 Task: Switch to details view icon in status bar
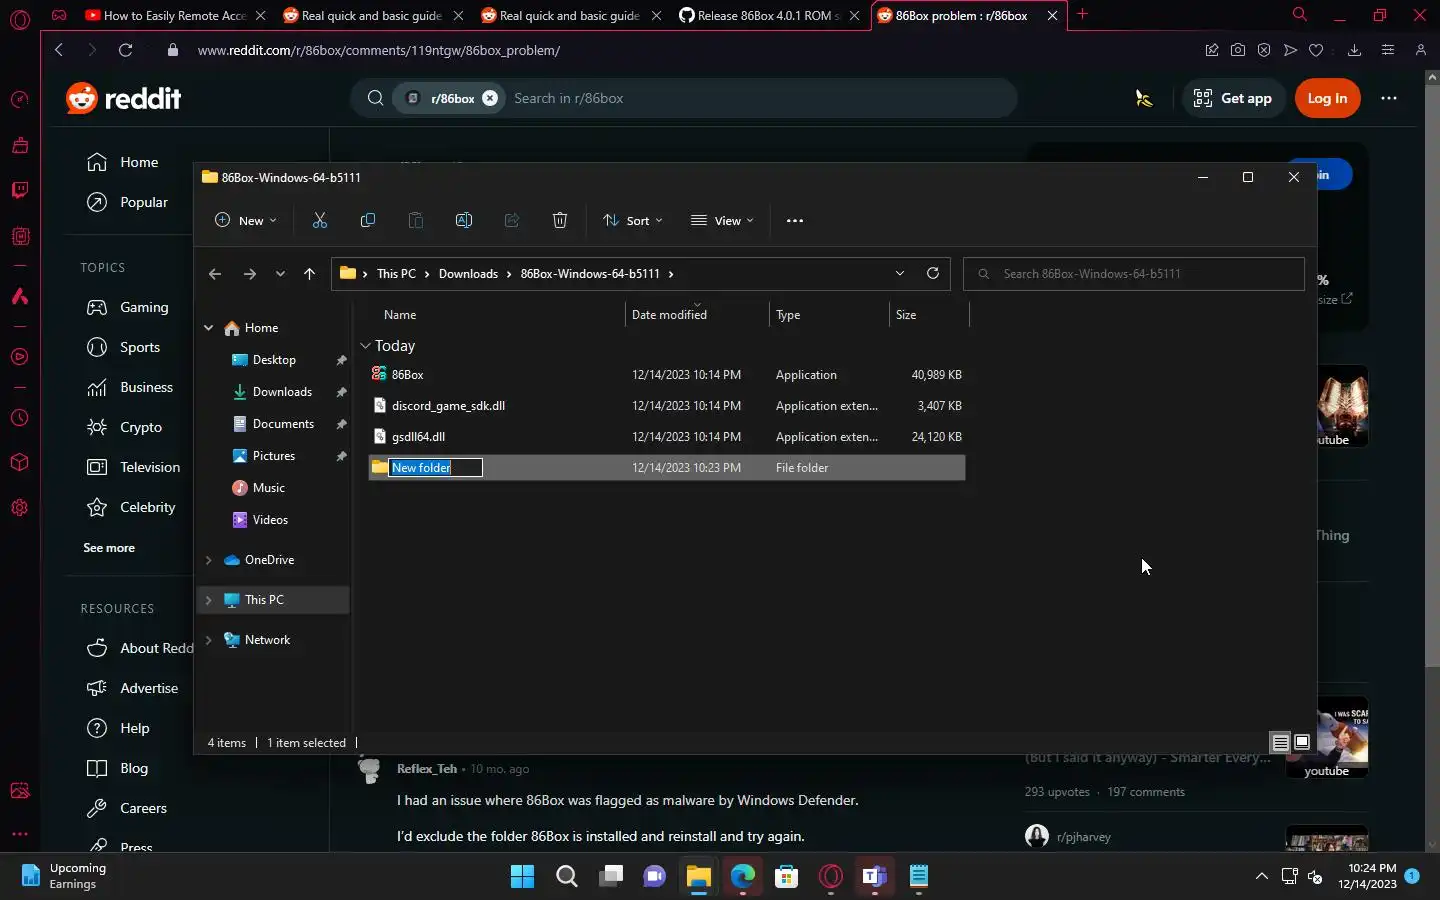coord(1280,743)
